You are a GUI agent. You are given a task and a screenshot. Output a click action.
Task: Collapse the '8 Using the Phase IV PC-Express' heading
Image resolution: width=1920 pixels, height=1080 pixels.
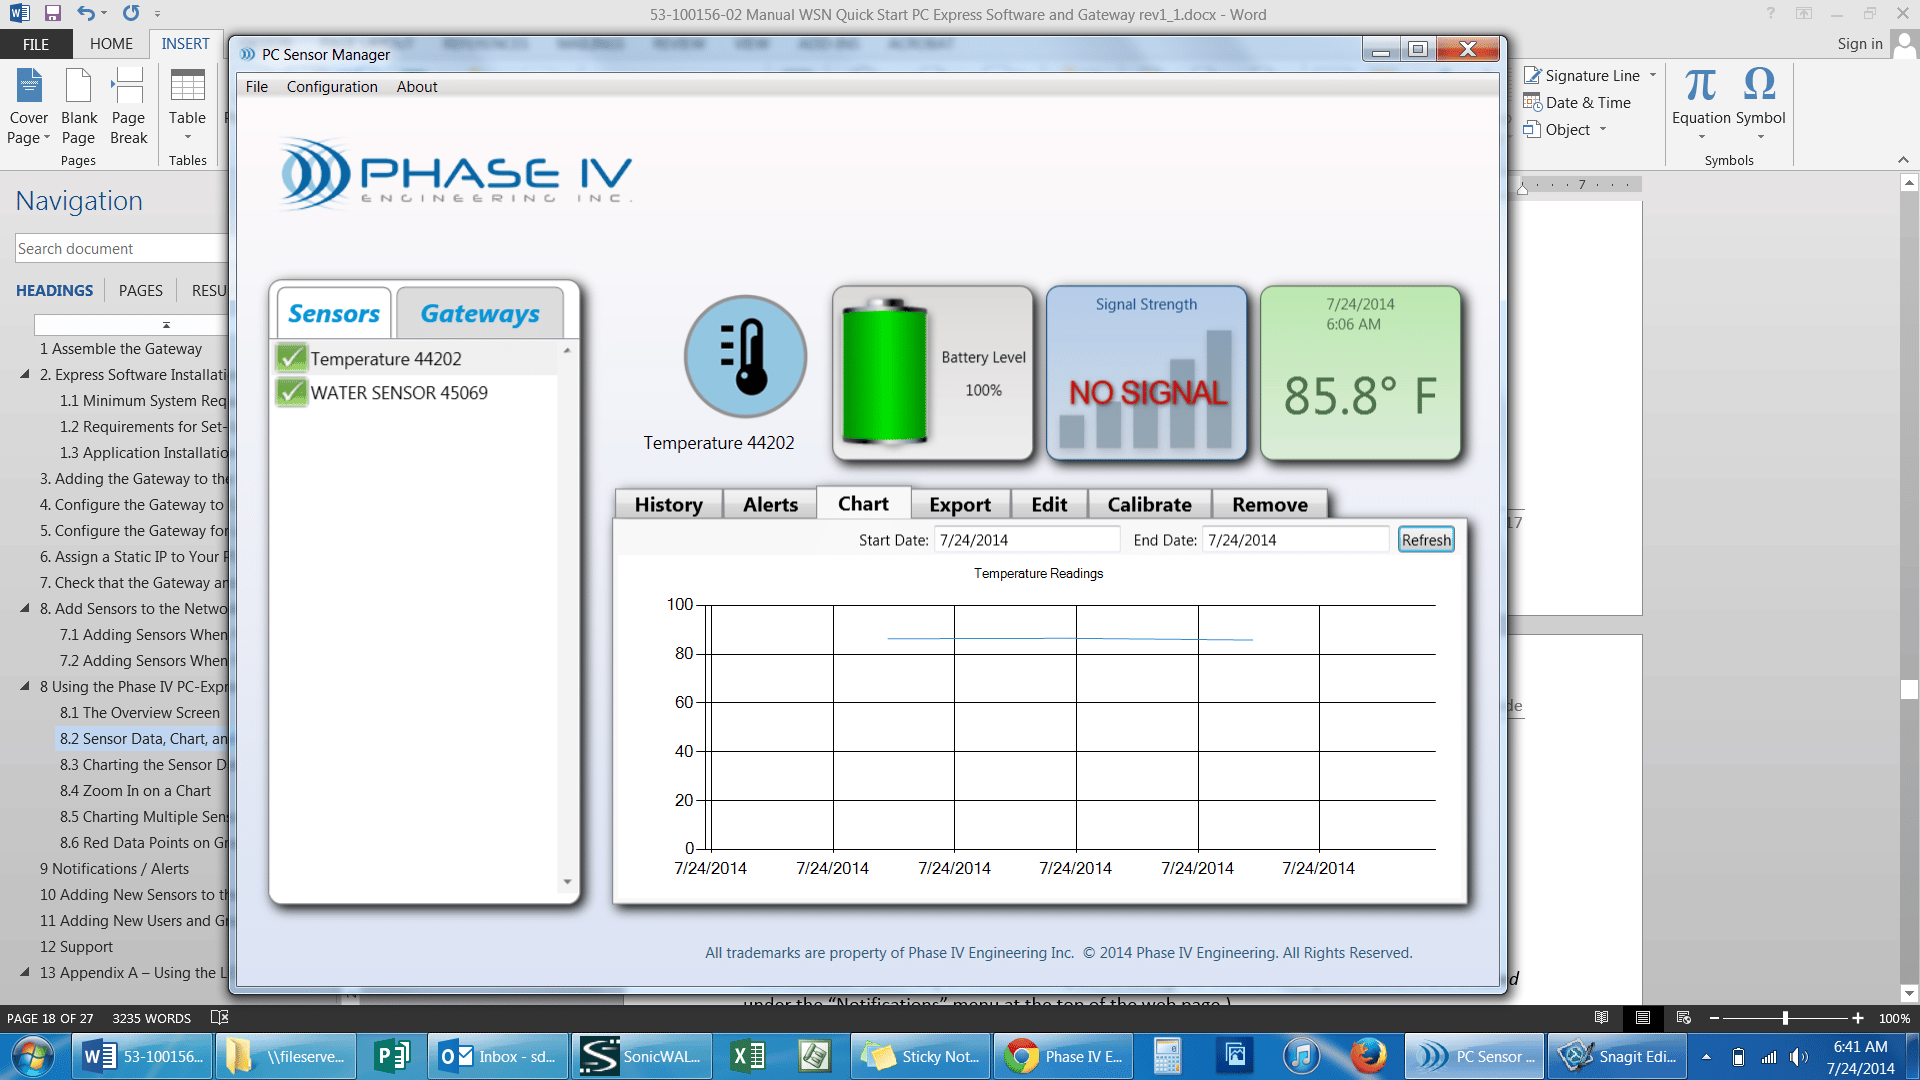(27, 687)
